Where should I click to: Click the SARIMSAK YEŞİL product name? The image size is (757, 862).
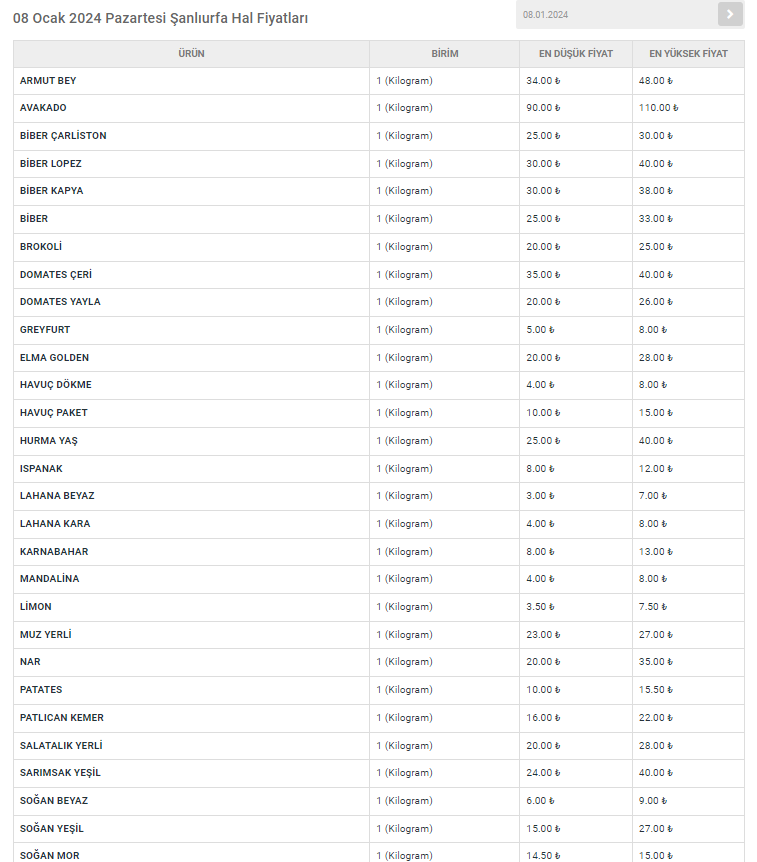[60, 773]
